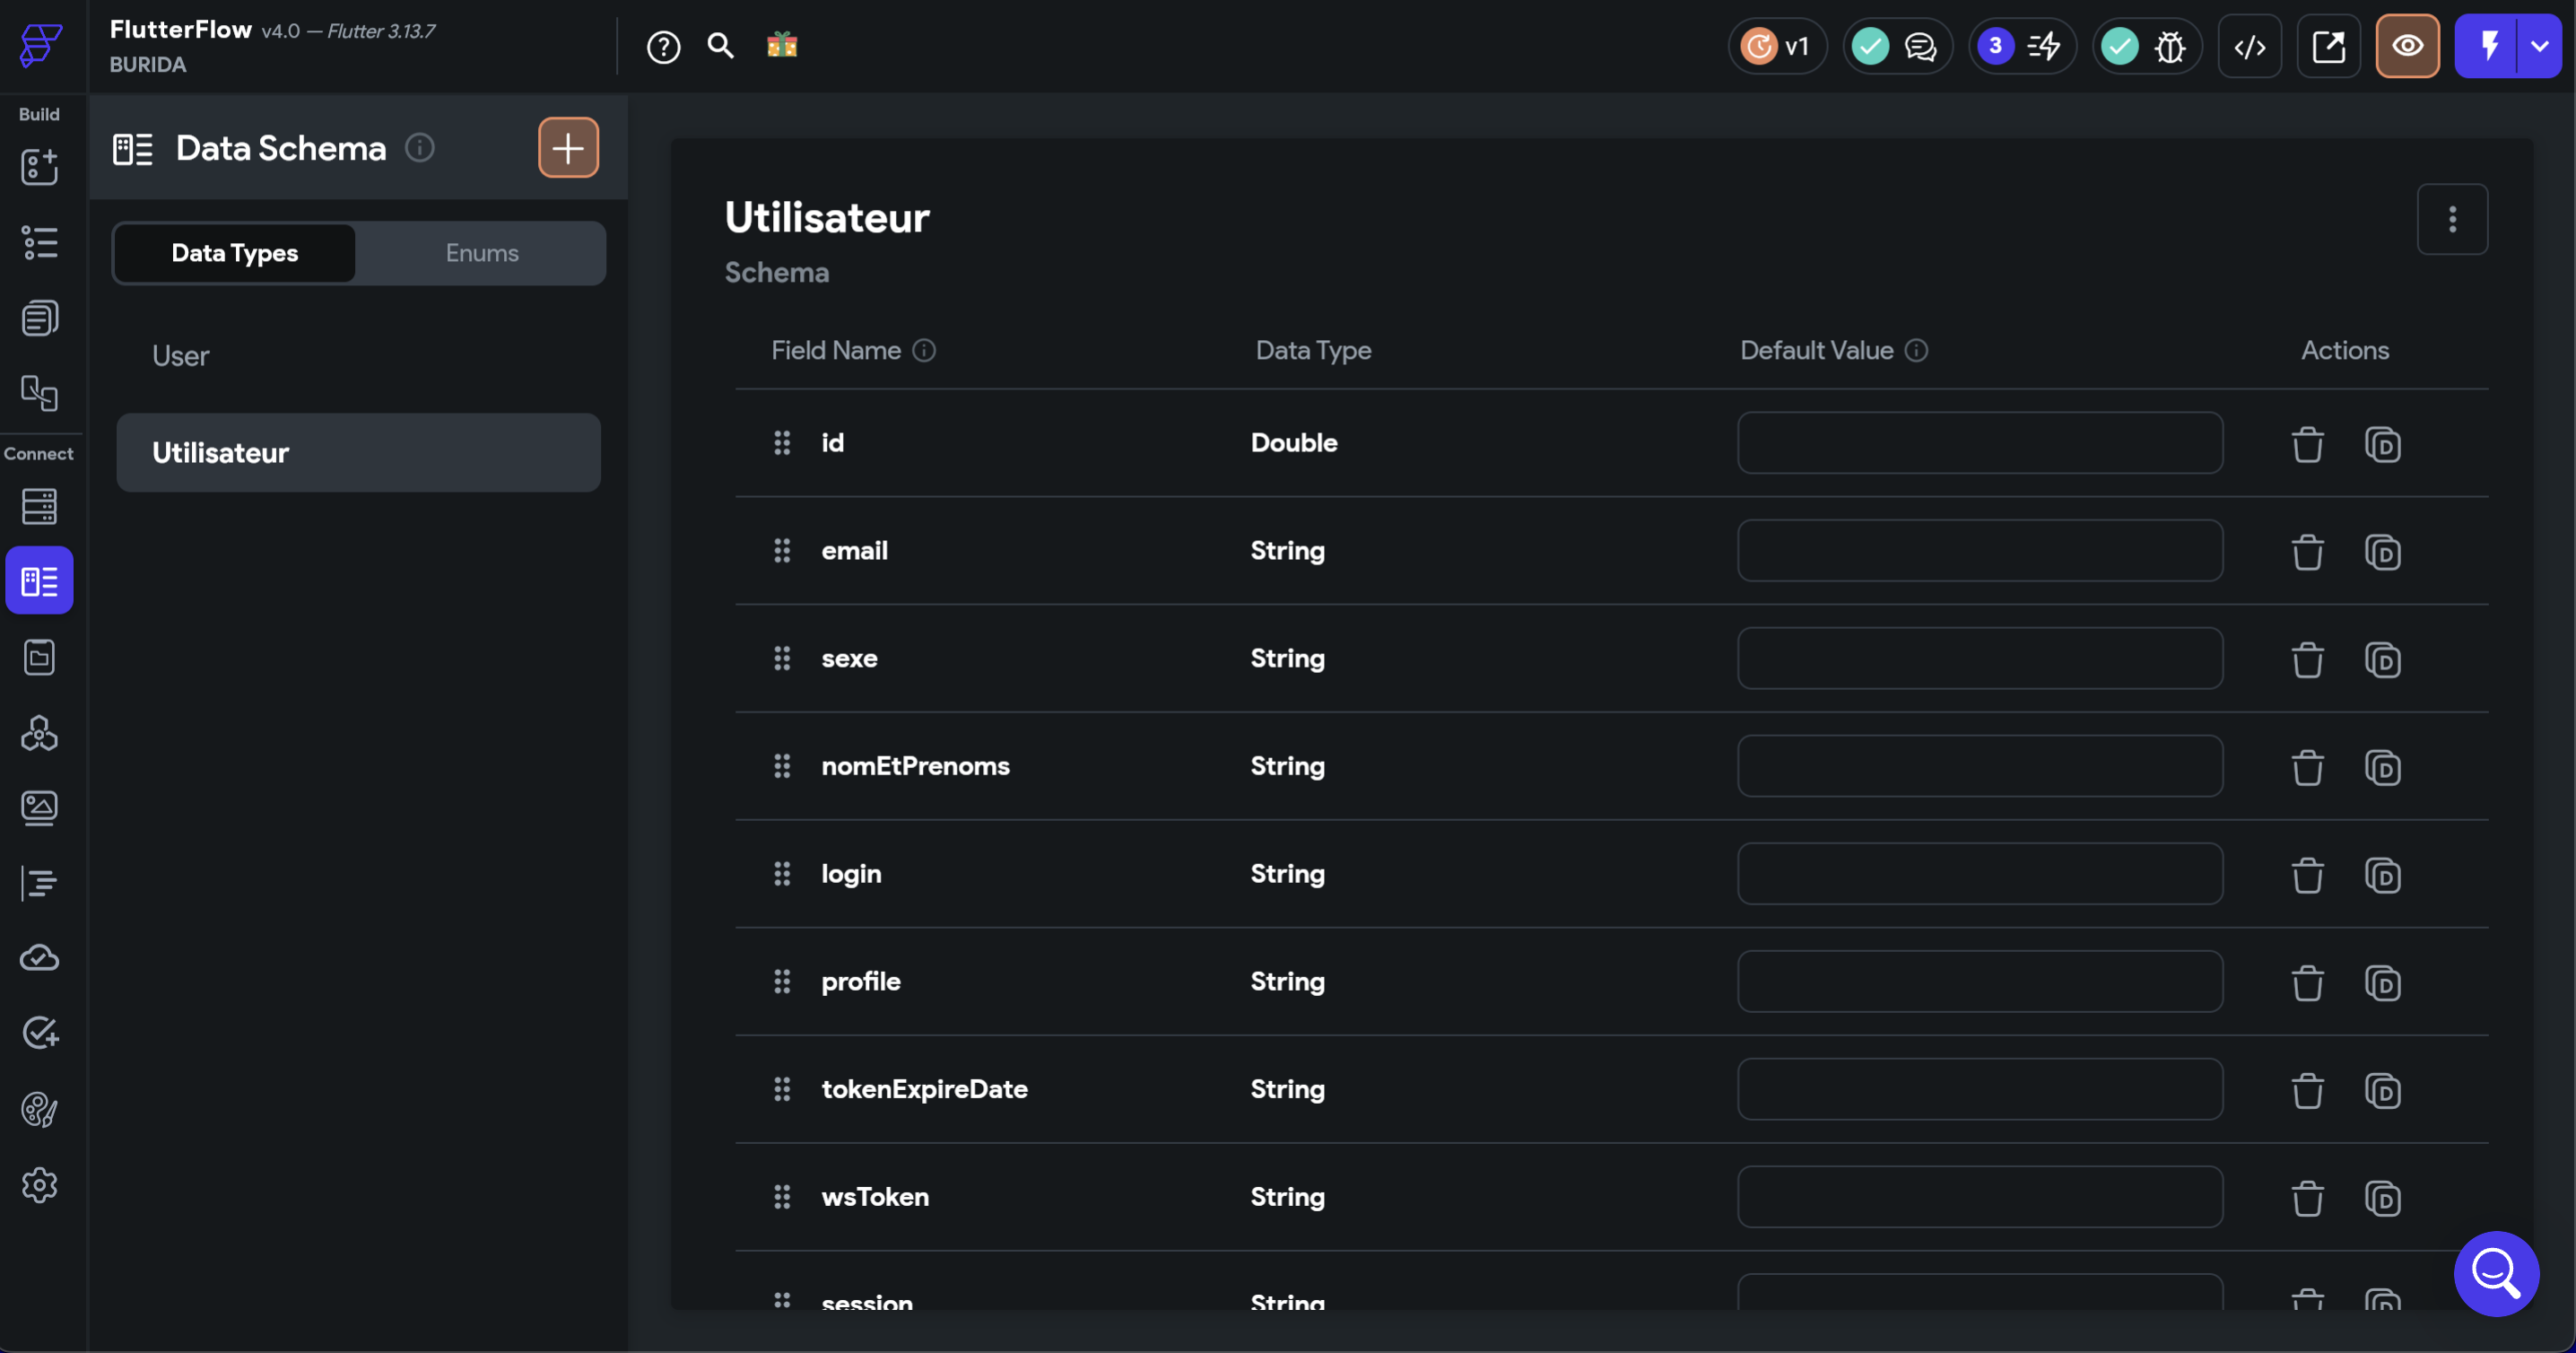The image size is (2576, 1353).
Task: Switch to Data Types tab
Action: click(235, 253)
